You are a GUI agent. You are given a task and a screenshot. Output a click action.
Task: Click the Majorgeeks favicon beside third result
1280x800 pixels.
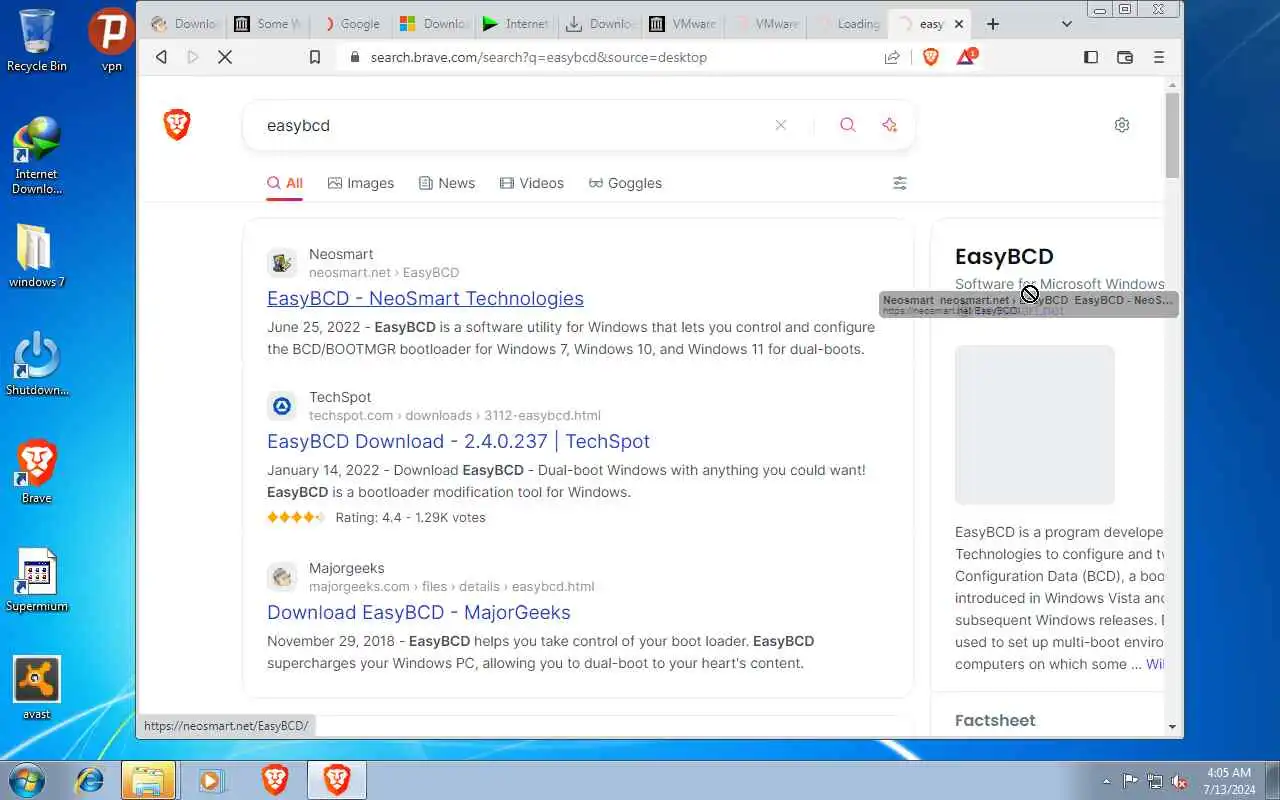tap(282, 577)
